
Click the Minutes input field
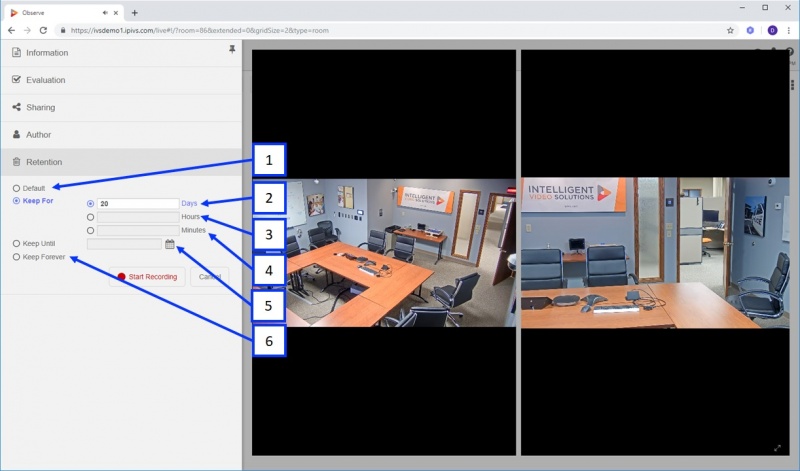[138, 231]
